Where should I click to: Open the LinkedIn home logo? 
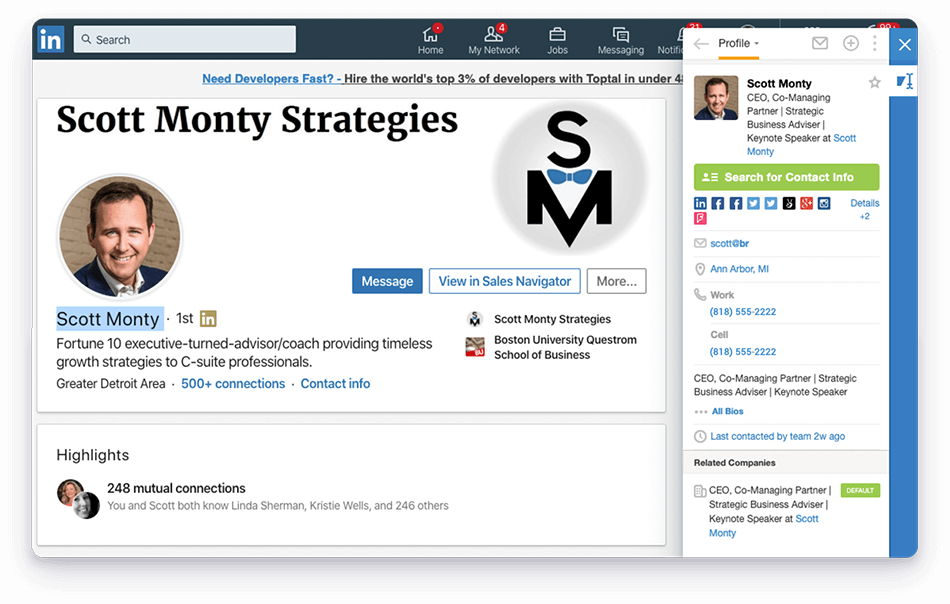(x=50, y=38)
